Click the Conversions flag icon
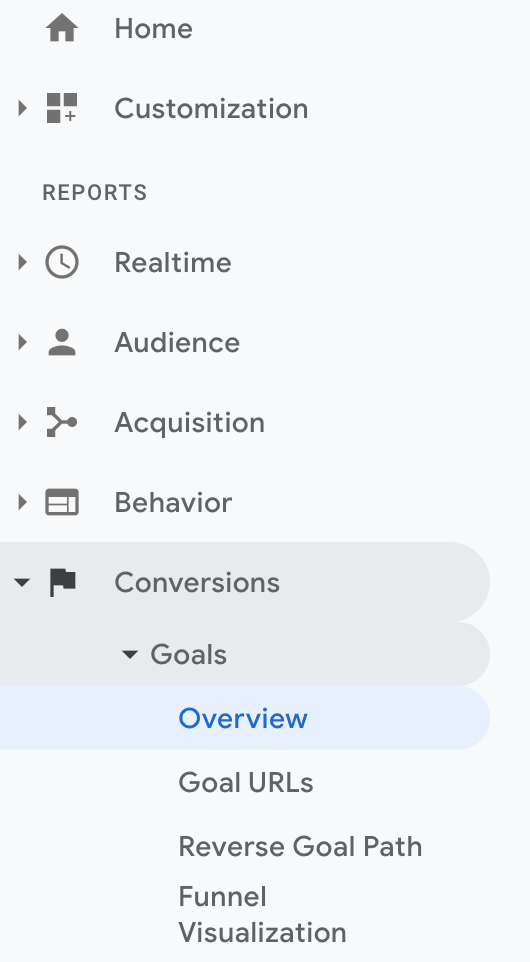 click(x=62, y=582)
